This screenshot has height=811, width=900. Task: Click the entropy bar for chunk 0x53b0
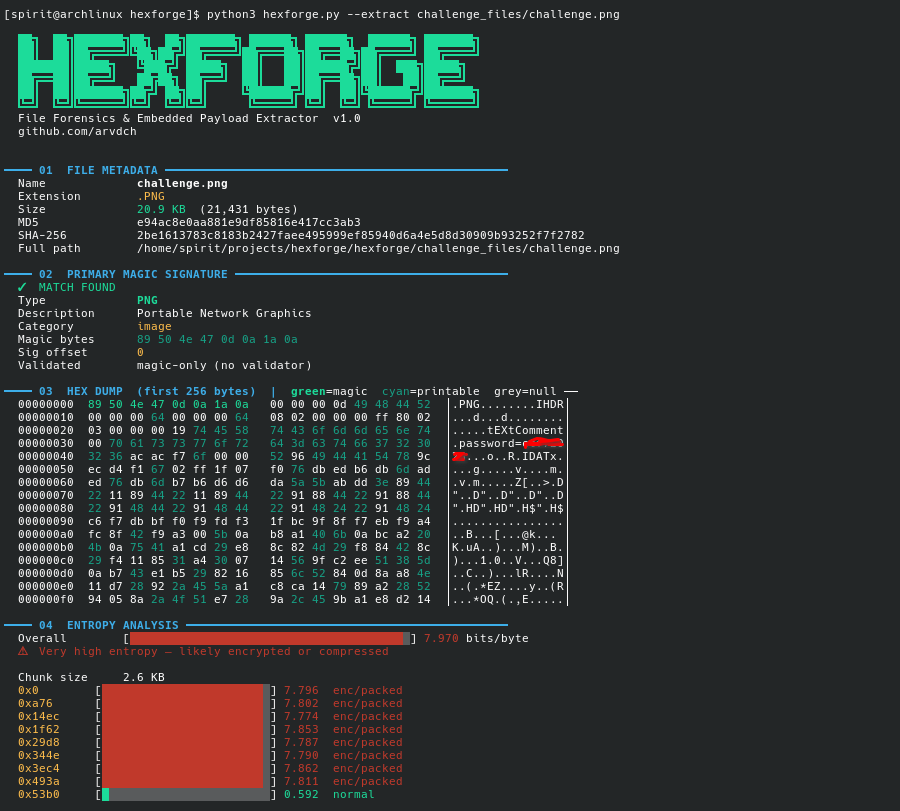(185, 794)
